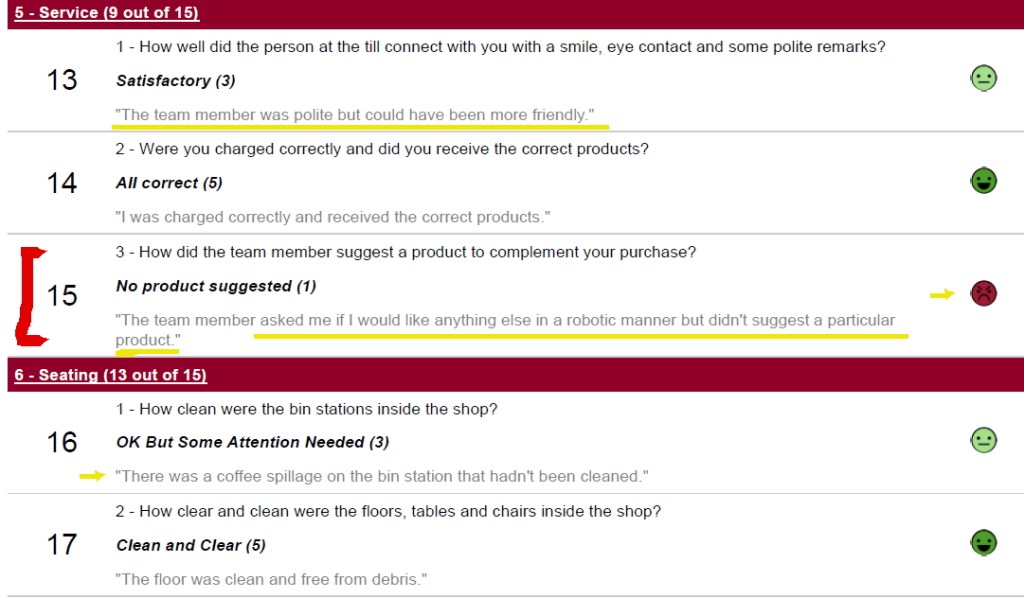Click the question number 17

[x=62, y=544]
